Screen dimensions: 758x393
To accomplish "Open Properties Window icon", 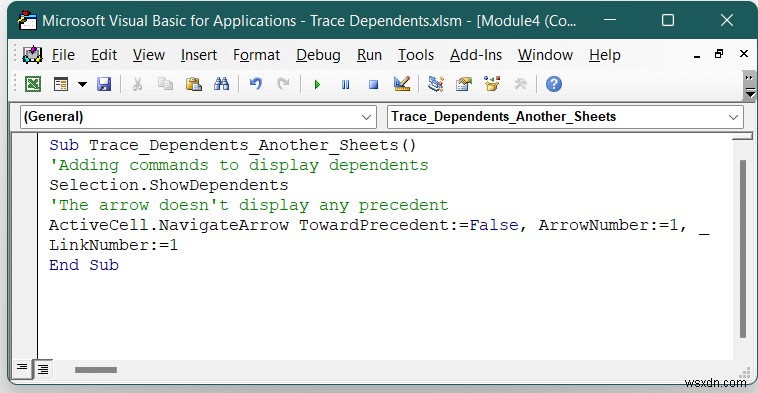I will pos(464,85).
